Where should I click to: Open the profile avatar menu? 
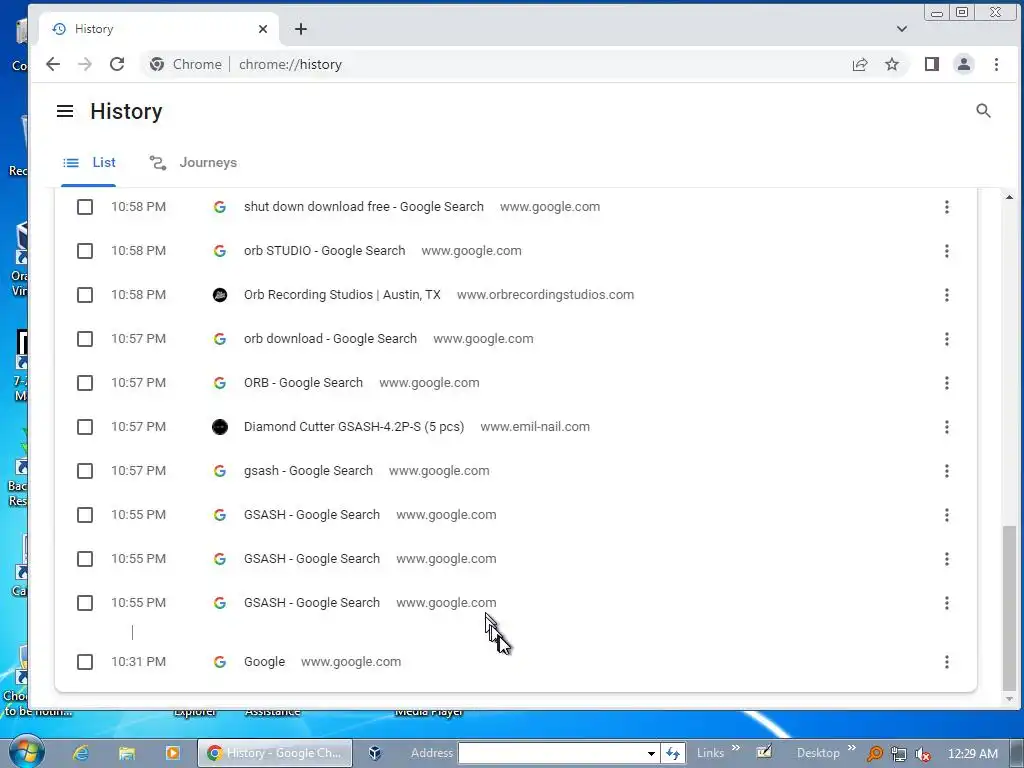(x=964, y=64)
